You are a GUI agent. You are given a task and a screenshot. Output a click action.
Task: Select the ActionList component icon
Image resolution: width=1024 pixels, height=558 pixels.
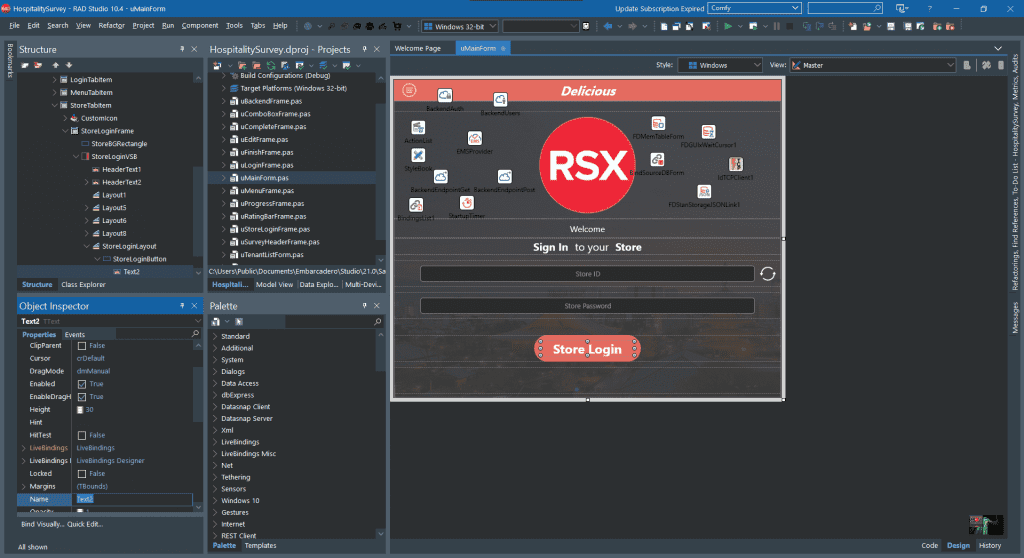point(418,127)
